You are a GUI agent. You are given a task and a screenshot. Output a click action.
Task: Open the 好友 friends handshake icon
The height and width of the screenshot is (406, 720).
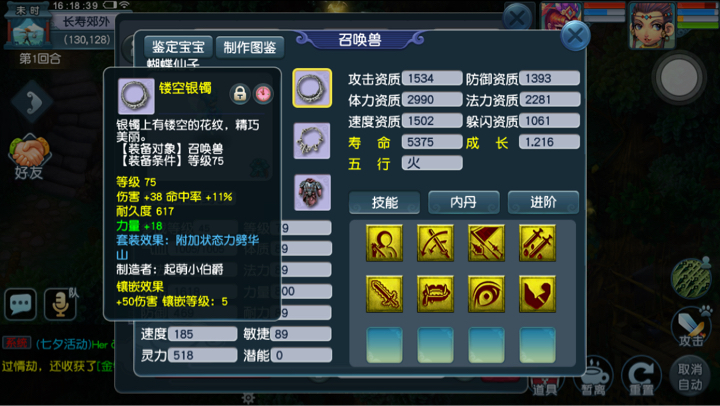coord(28,158)
